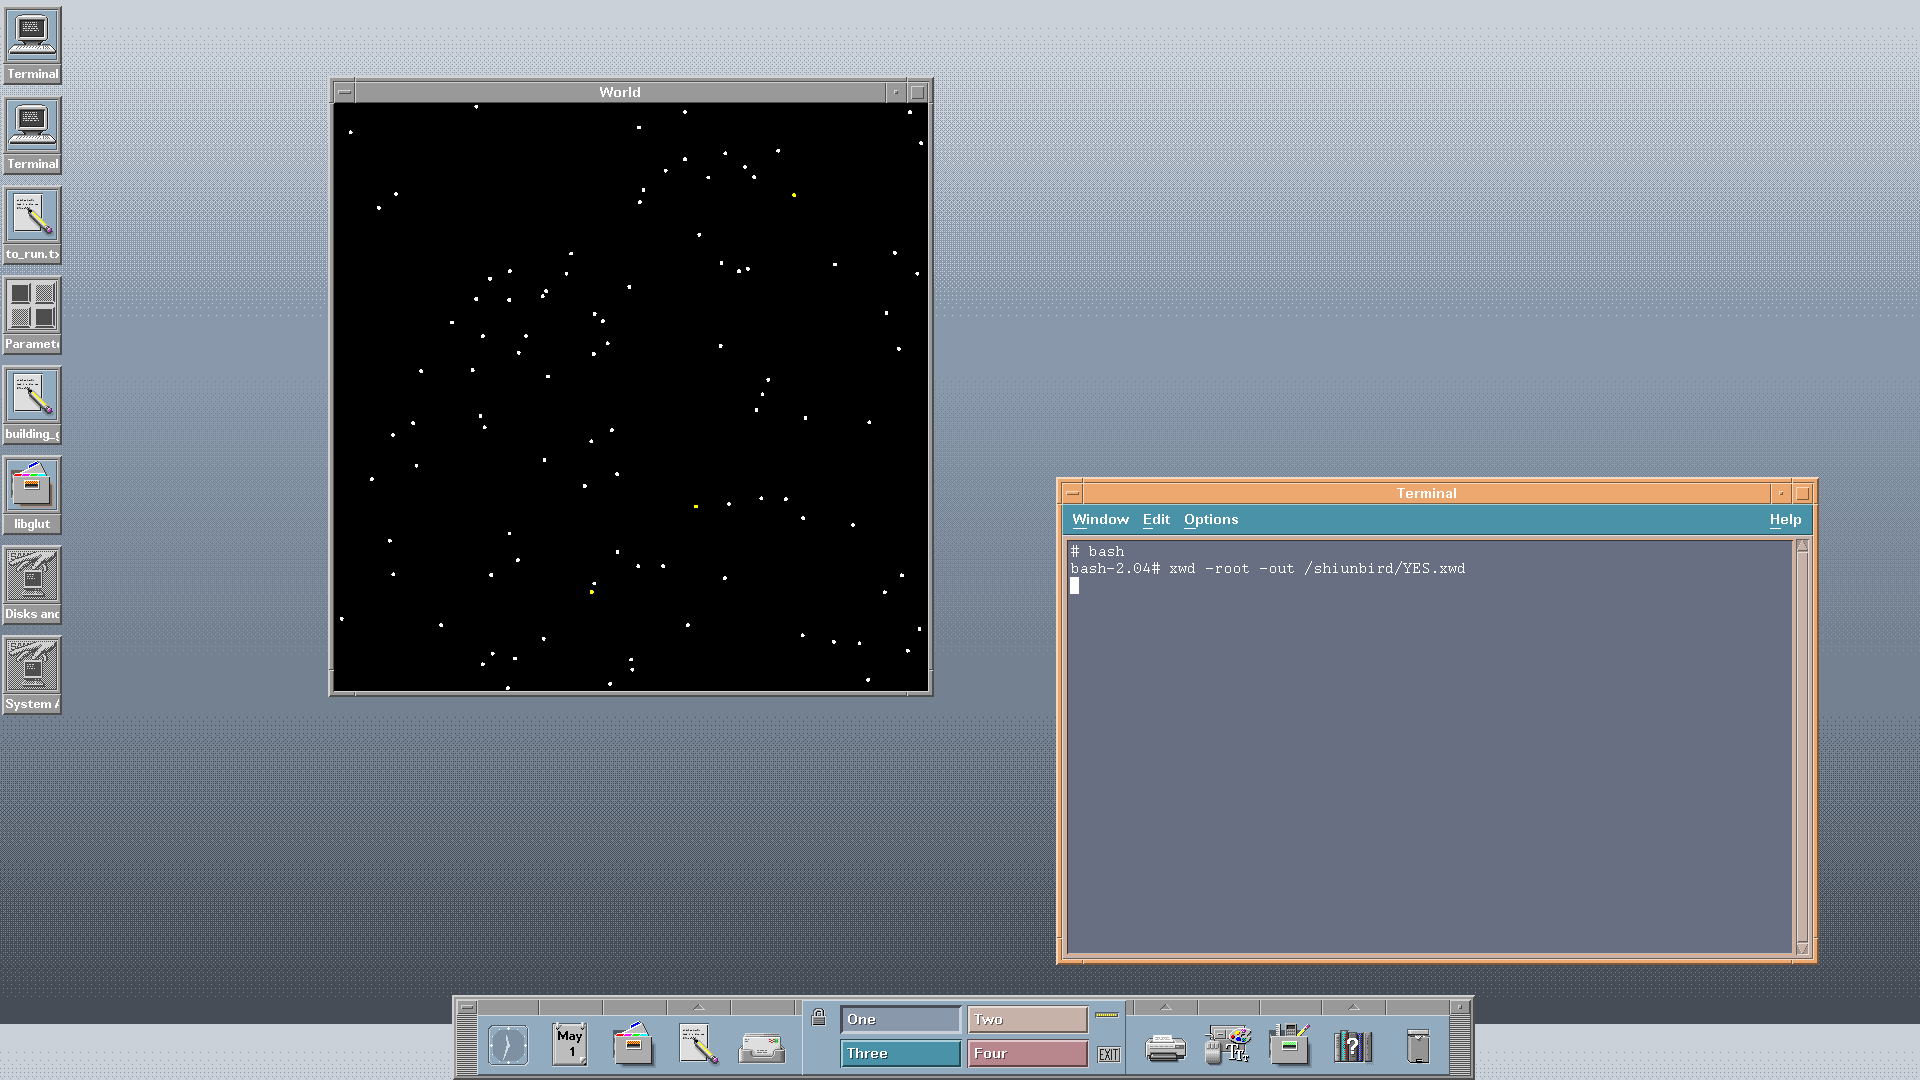The width and height of the screenshot is (1920, 1080).
Task: Open the Help menu in Terminal
Action: click(1784, 519)
